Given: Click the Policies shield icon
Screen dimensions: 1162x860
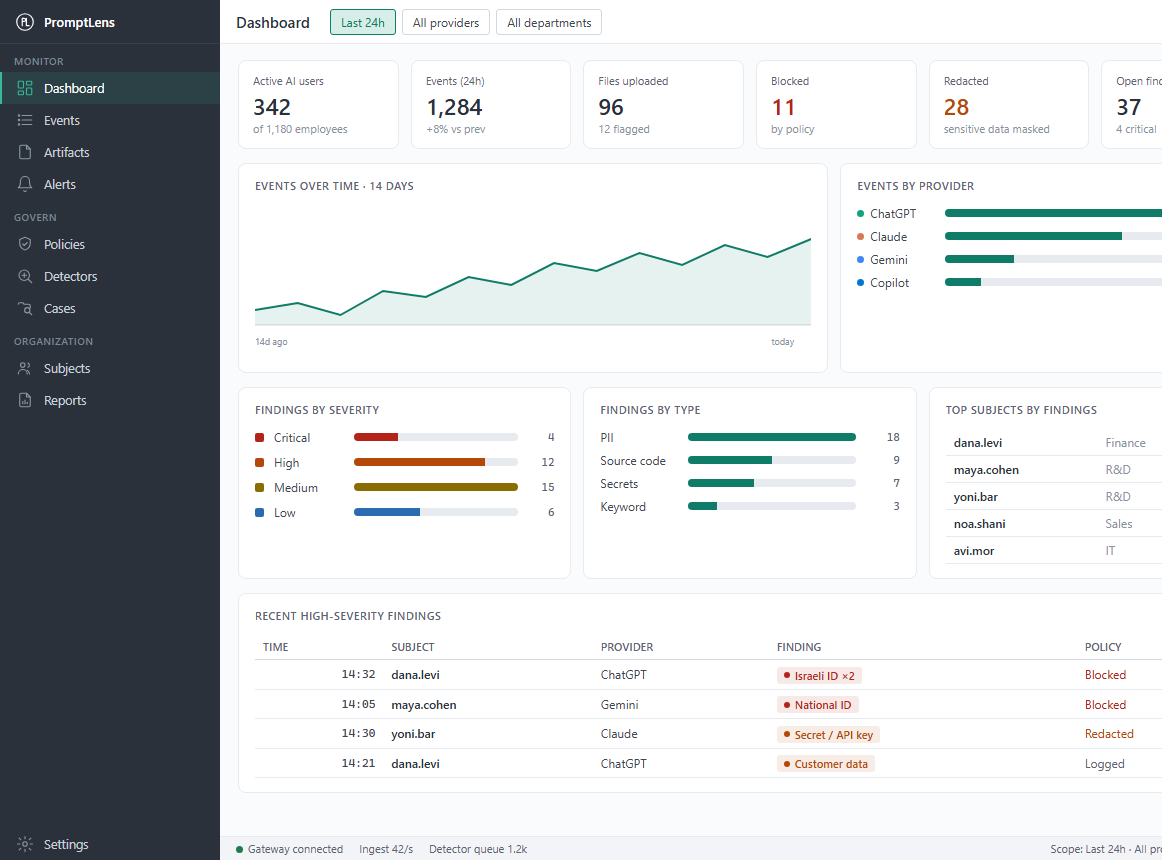Looking at the screenshot, I should pyautogui.click(x=25, y=244).
